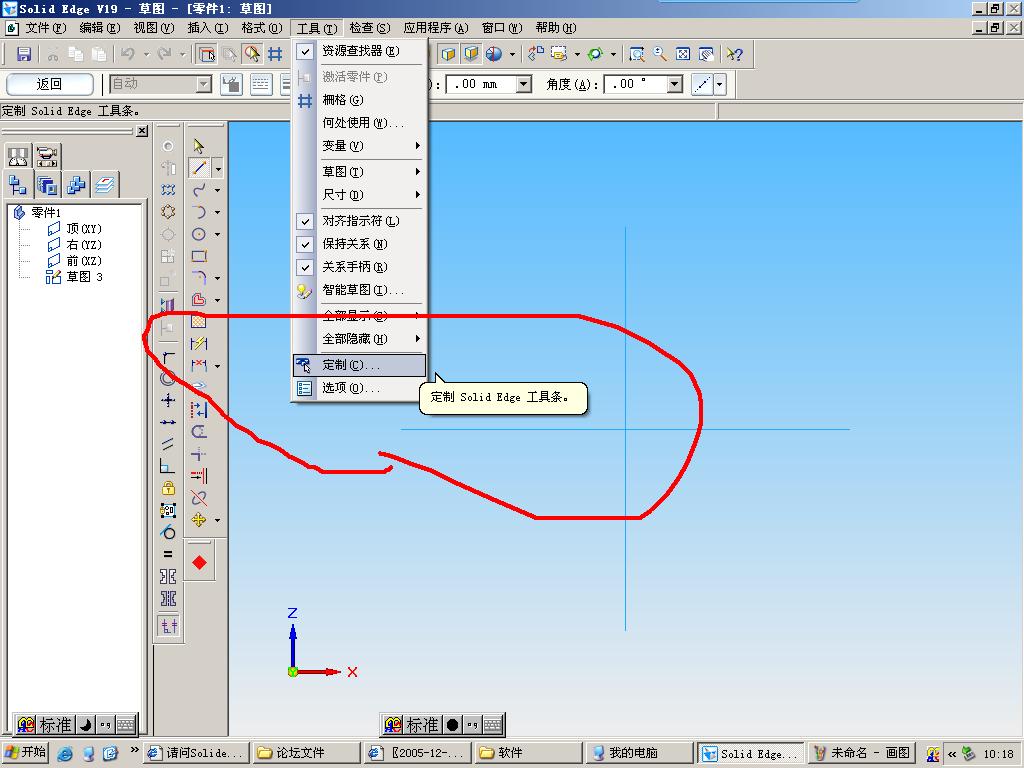Screen dimensions: 1024x768
Task: Choose 智能草图 menu entry
Action: tap(359, 290)
